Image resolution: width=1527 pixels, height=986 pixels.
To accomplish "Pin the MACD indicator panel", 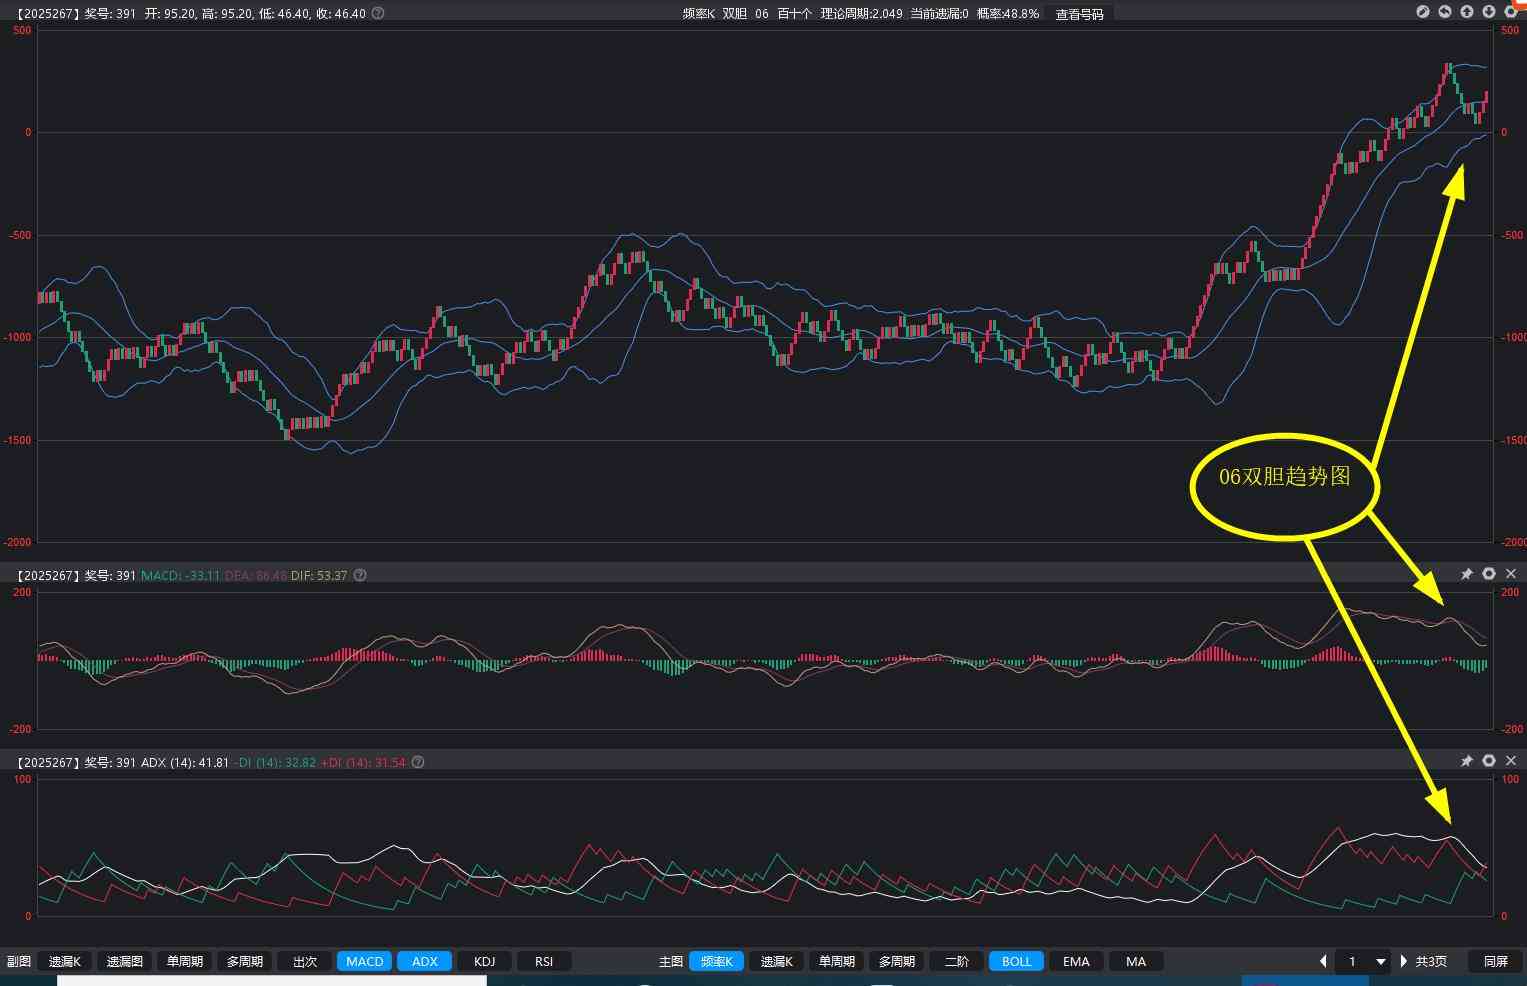I will point(1467,574).
